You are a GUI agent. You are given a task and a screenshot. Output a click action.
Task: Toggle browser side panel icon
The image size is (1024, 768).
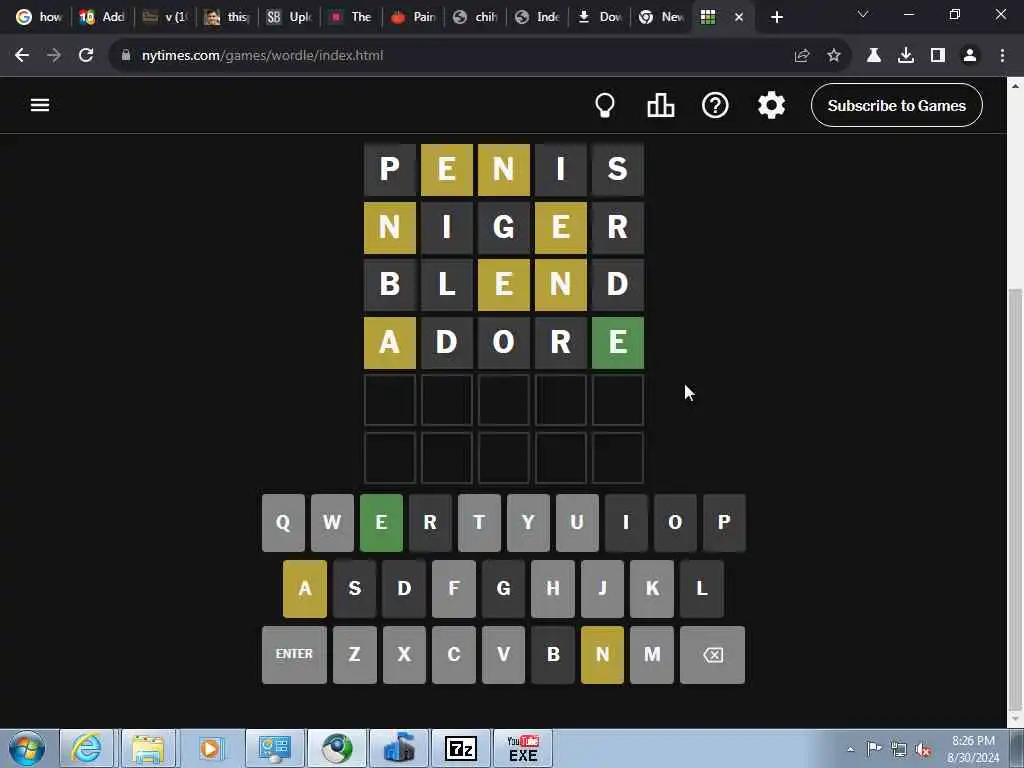(x=938, y=56)
